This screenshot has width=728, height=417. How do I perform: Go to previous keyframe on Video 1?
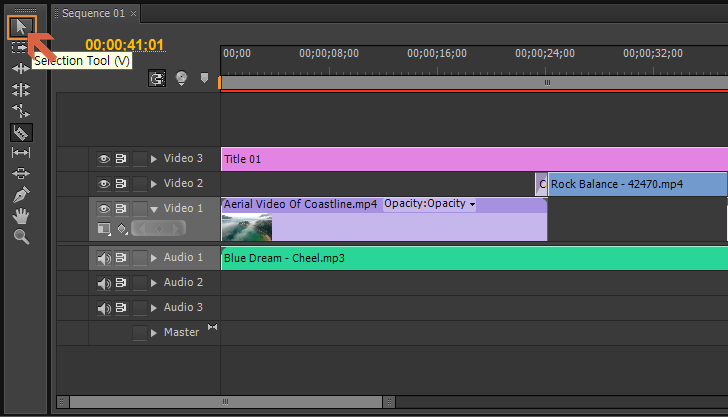pos(142,228)
